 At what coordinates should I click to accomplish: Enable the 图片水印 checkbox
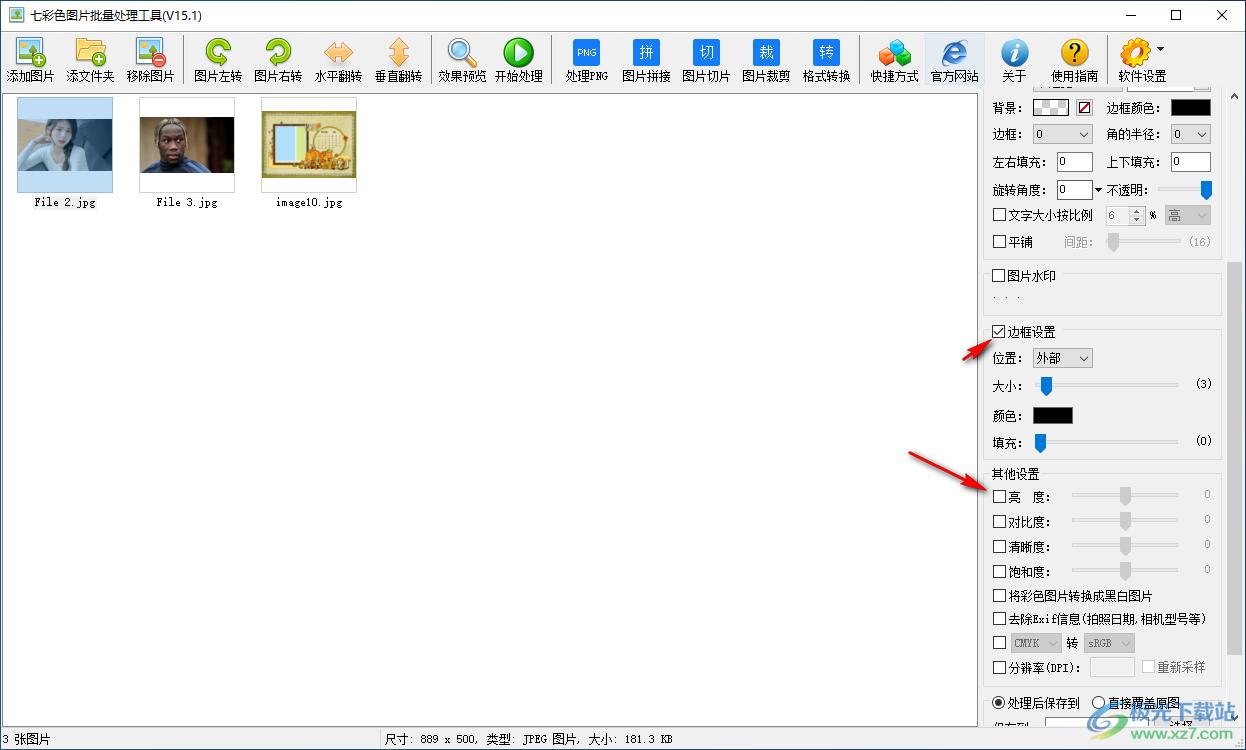point(999,276)
